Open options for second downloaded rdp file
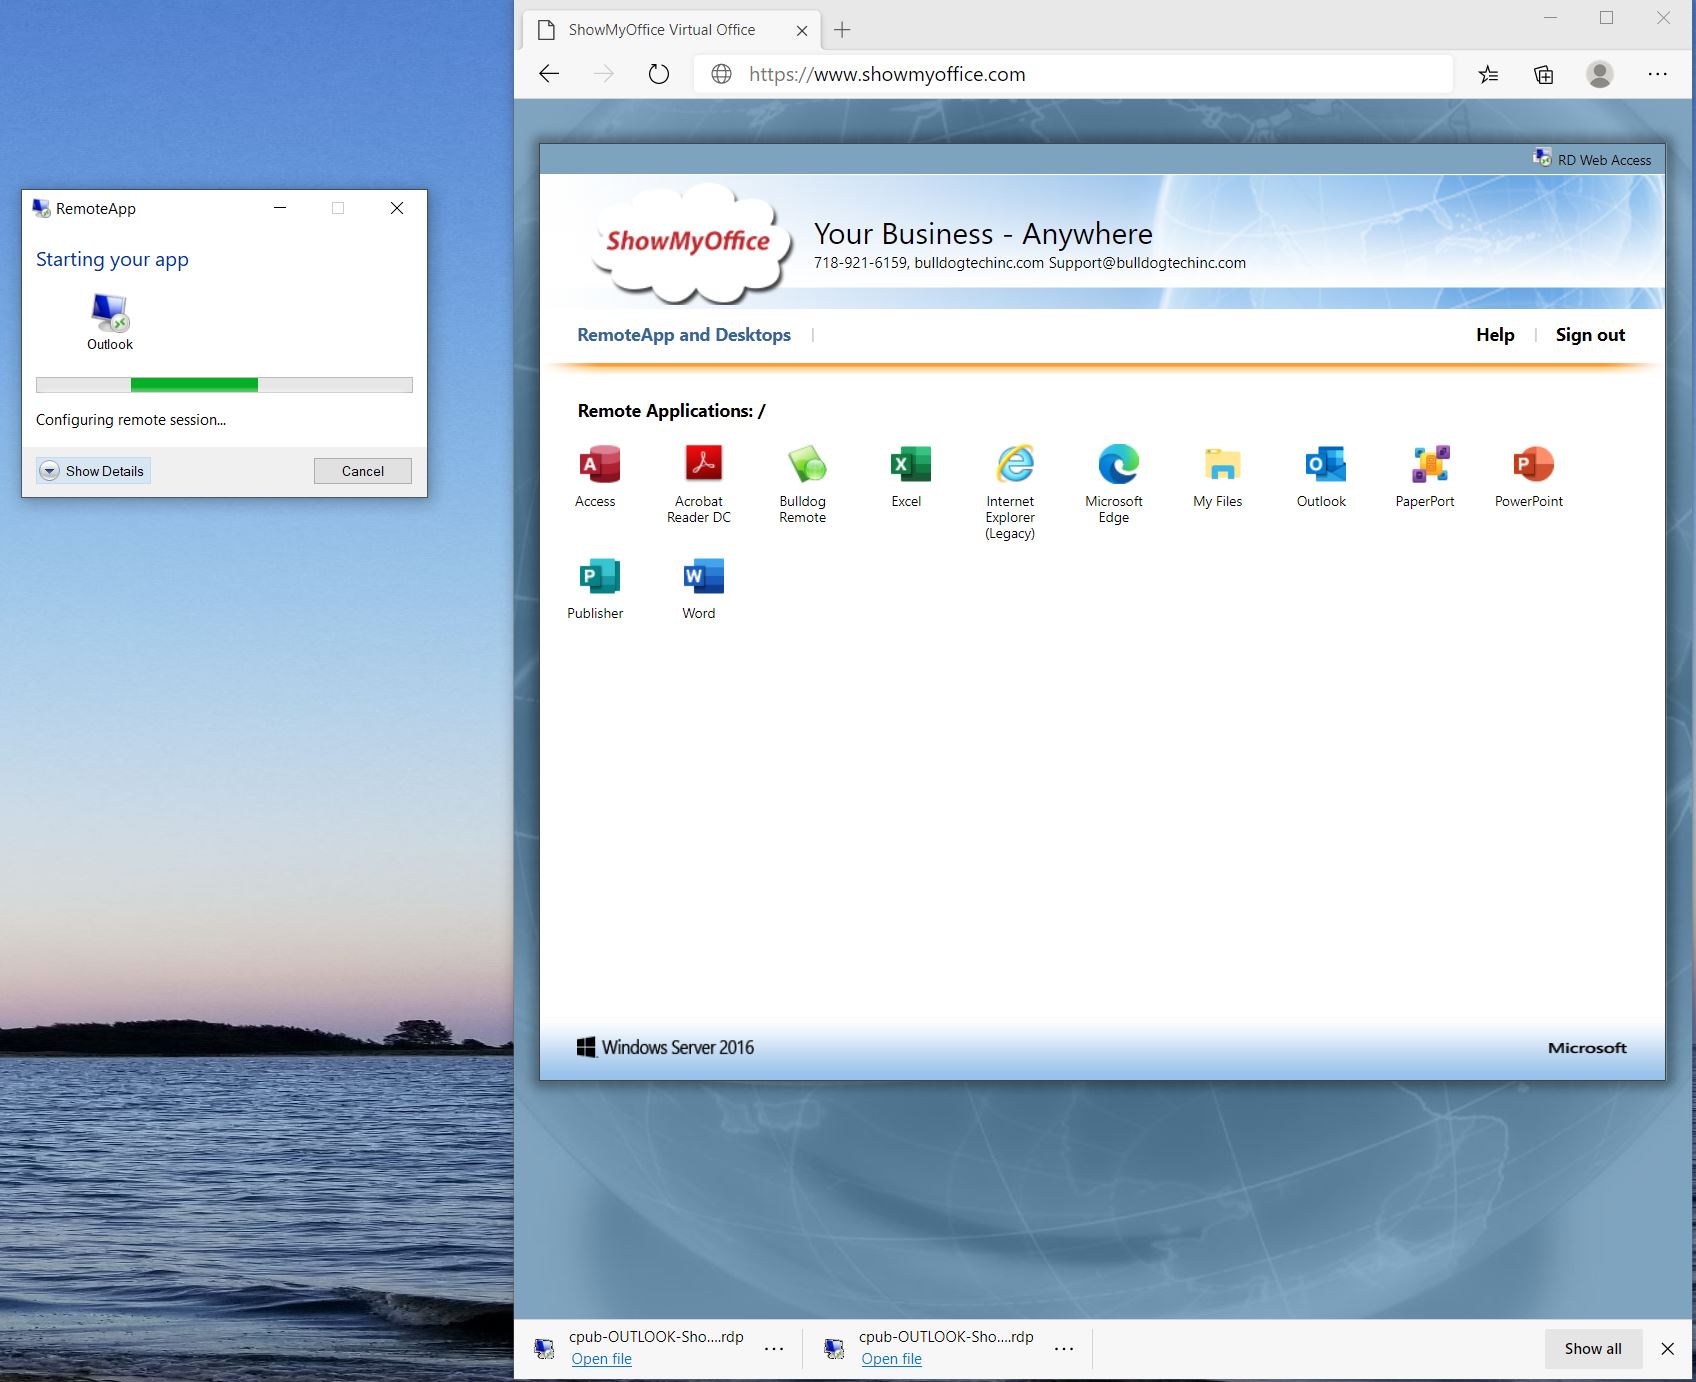 [x=1064, y=1348]
